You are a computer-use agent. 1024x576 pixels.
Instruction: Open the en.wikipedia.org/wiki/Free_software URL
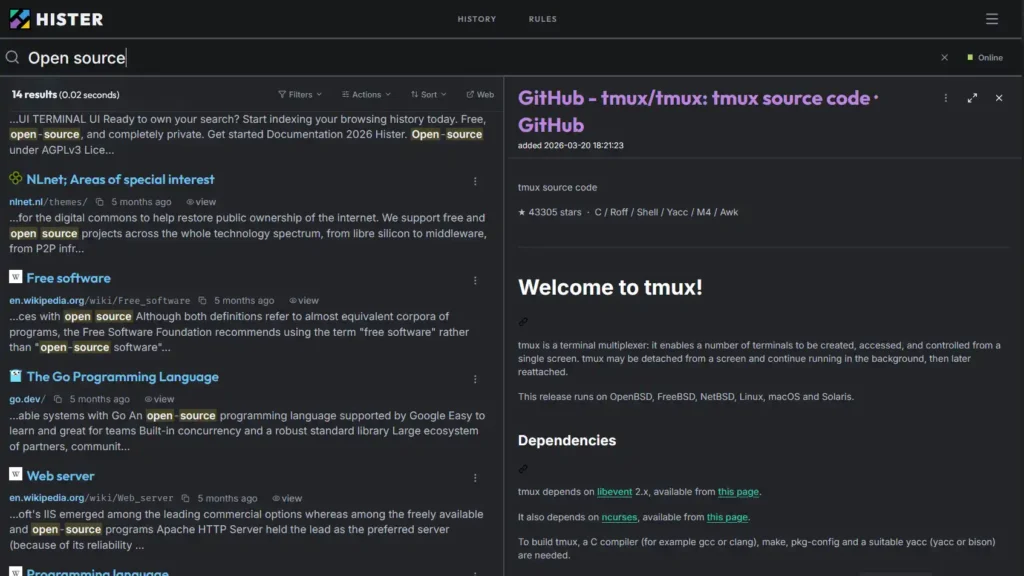tap(99, 300)
